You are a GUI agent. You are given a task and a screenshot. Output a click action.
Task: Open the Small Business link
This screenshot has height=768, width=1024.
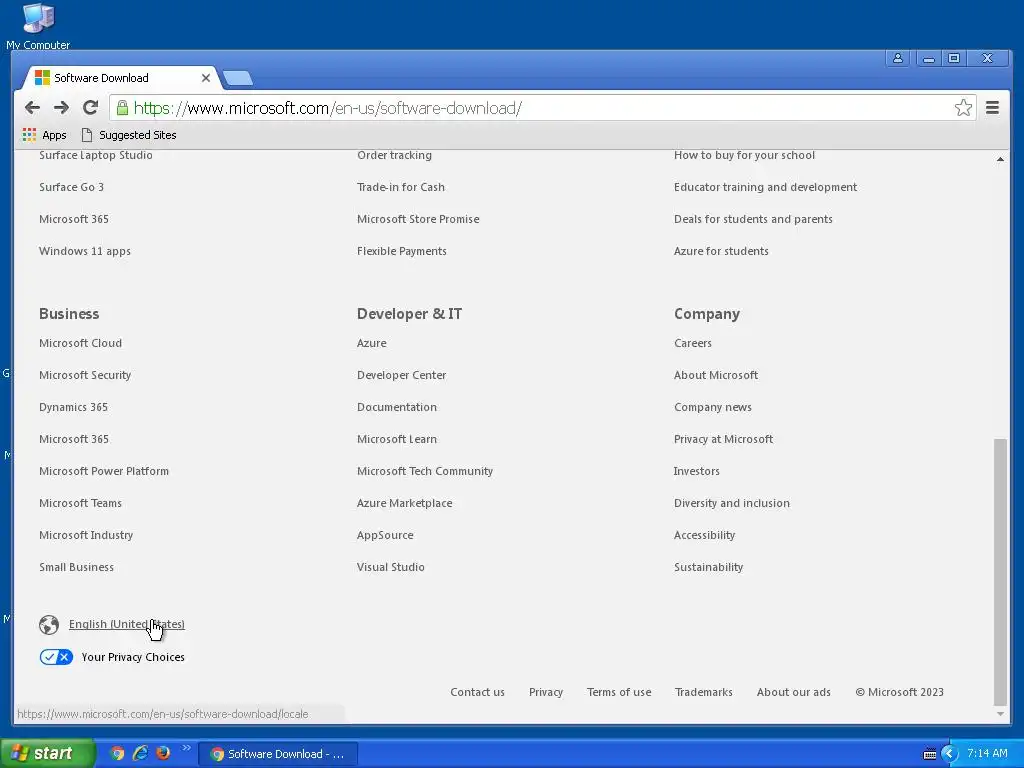[x=76, y=567]
